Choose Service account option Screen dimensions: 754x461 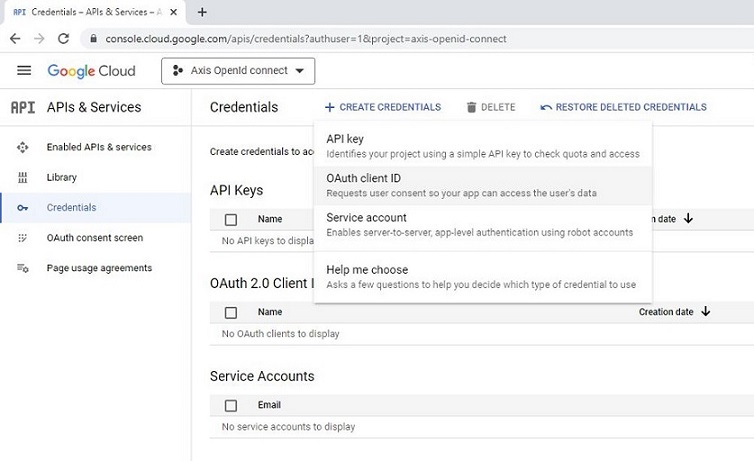[483, 225]
